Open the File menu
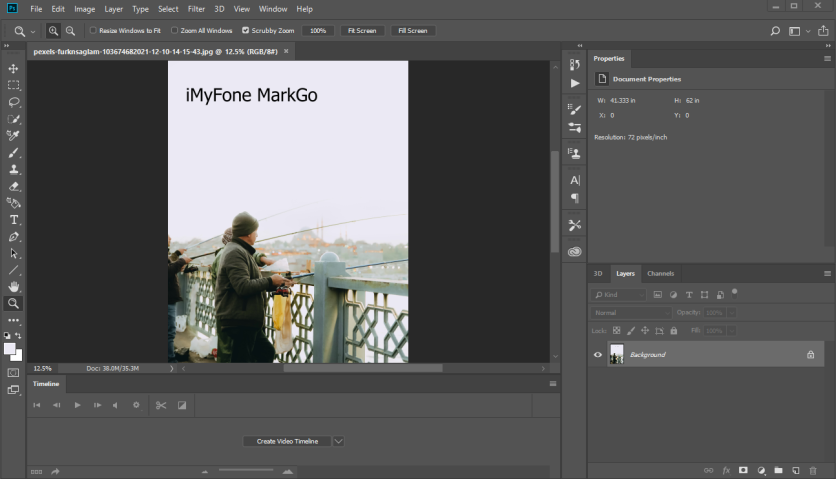The image size is (836, 479). 36,9
